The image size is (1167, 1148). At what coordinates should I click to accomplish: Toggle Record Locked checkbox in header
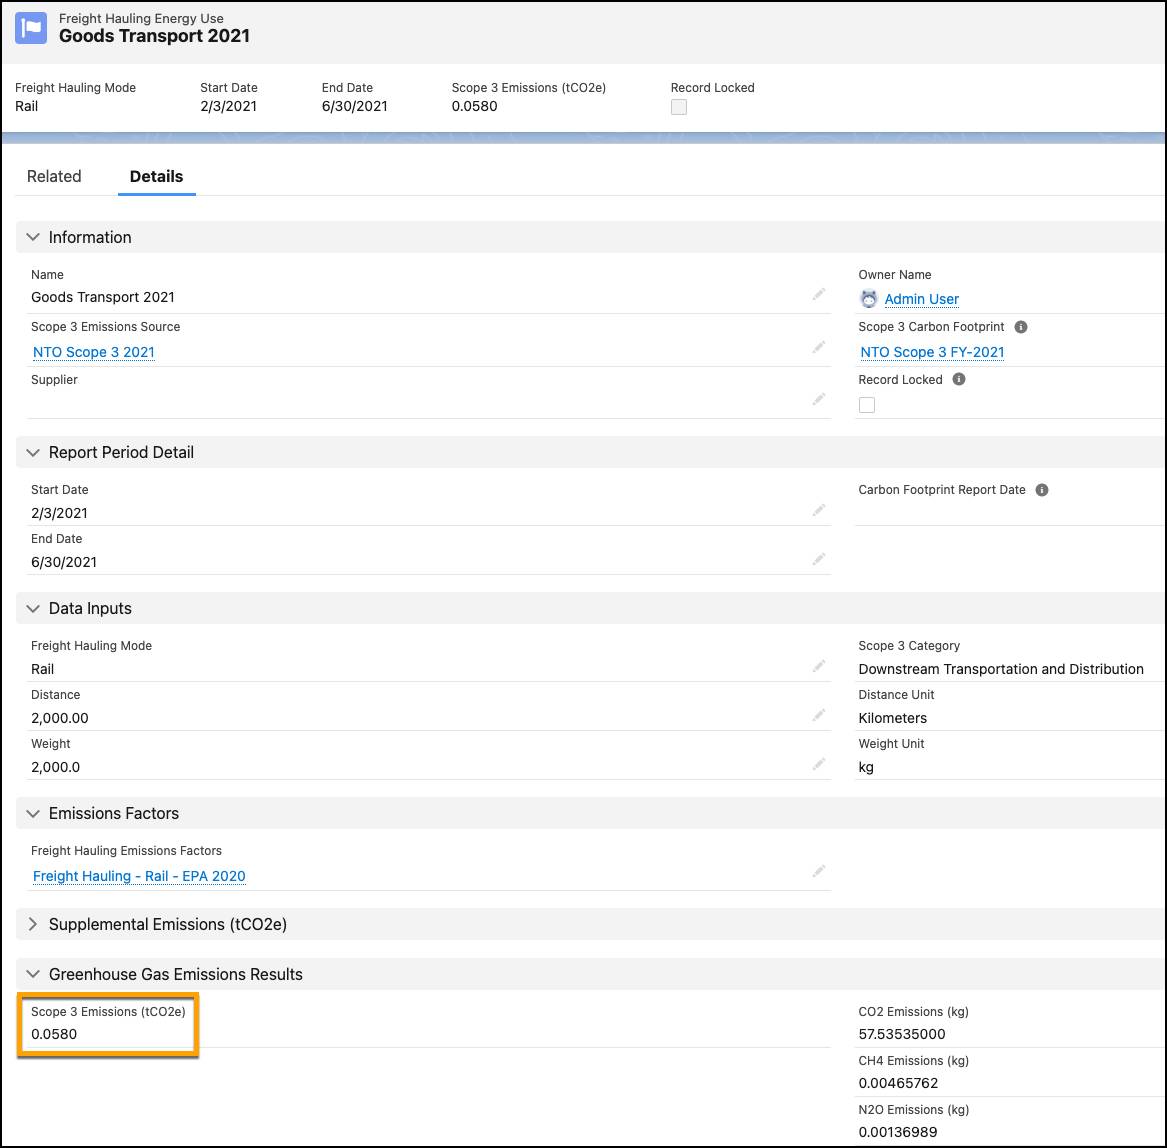pyautogui.click(x=679, y=107)
